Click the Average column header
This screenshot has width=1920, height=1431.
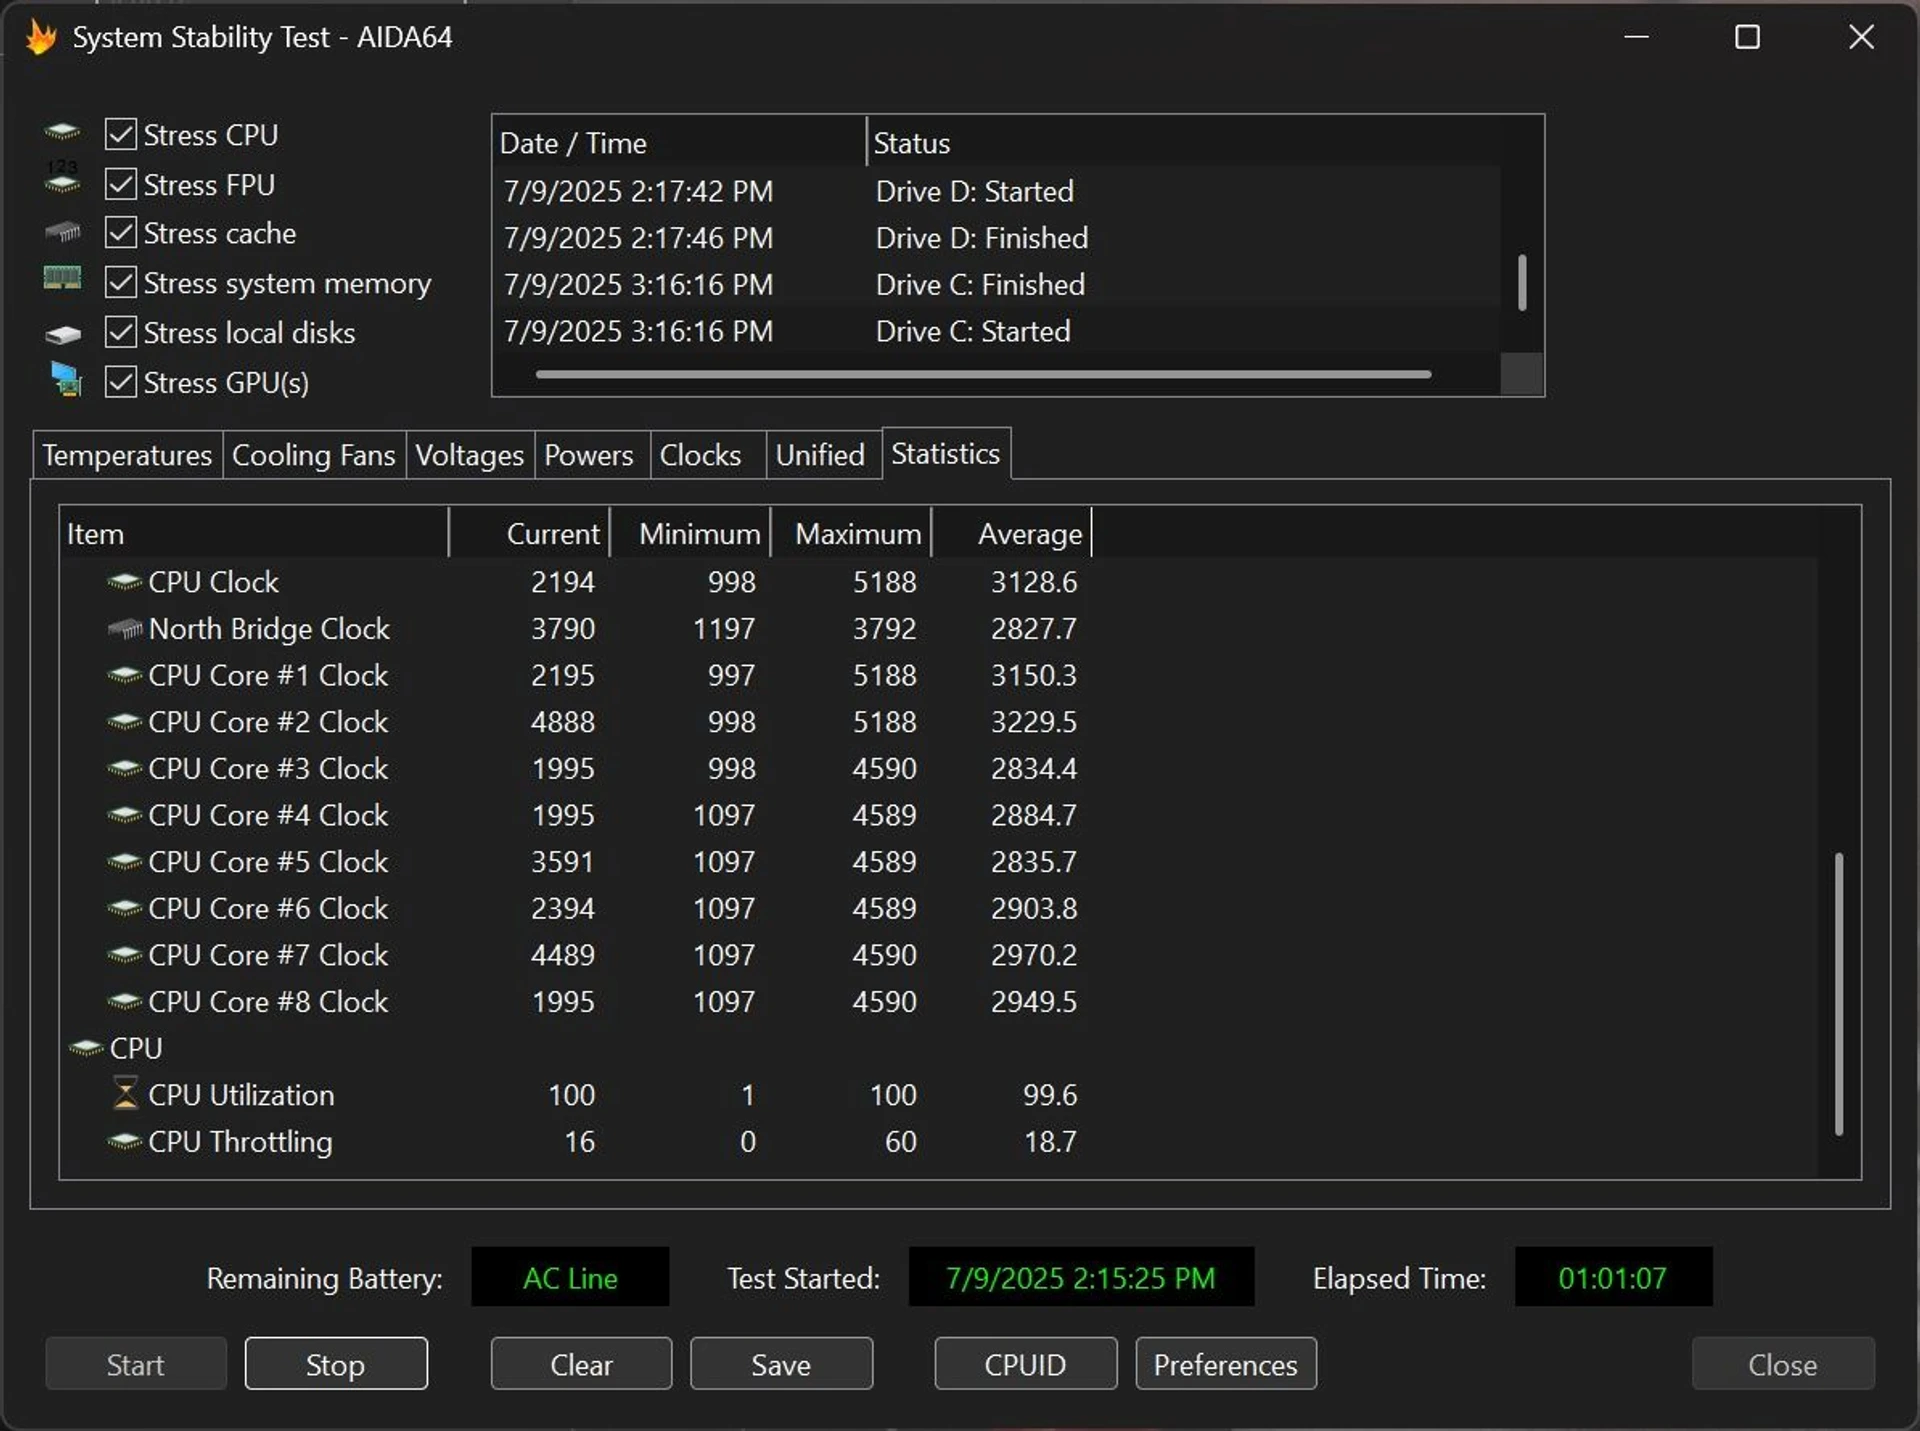pos(1012,534)
